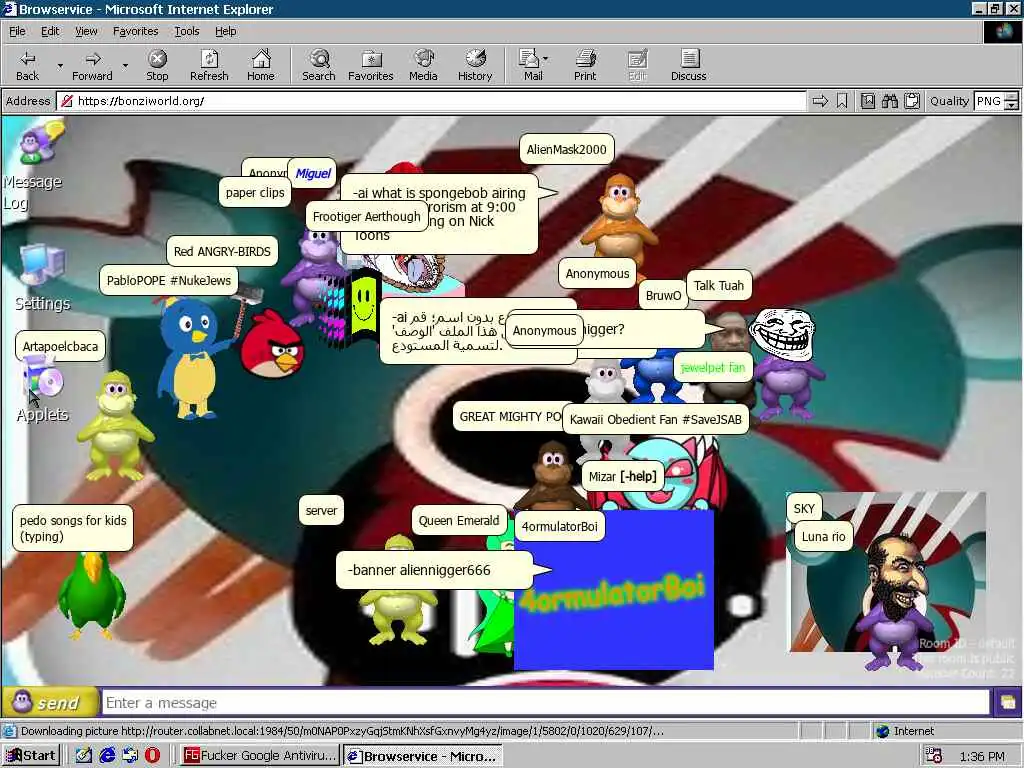The image size is (1024, 768).
Task: Open the Search toolbar button
Action: (319, 65)
